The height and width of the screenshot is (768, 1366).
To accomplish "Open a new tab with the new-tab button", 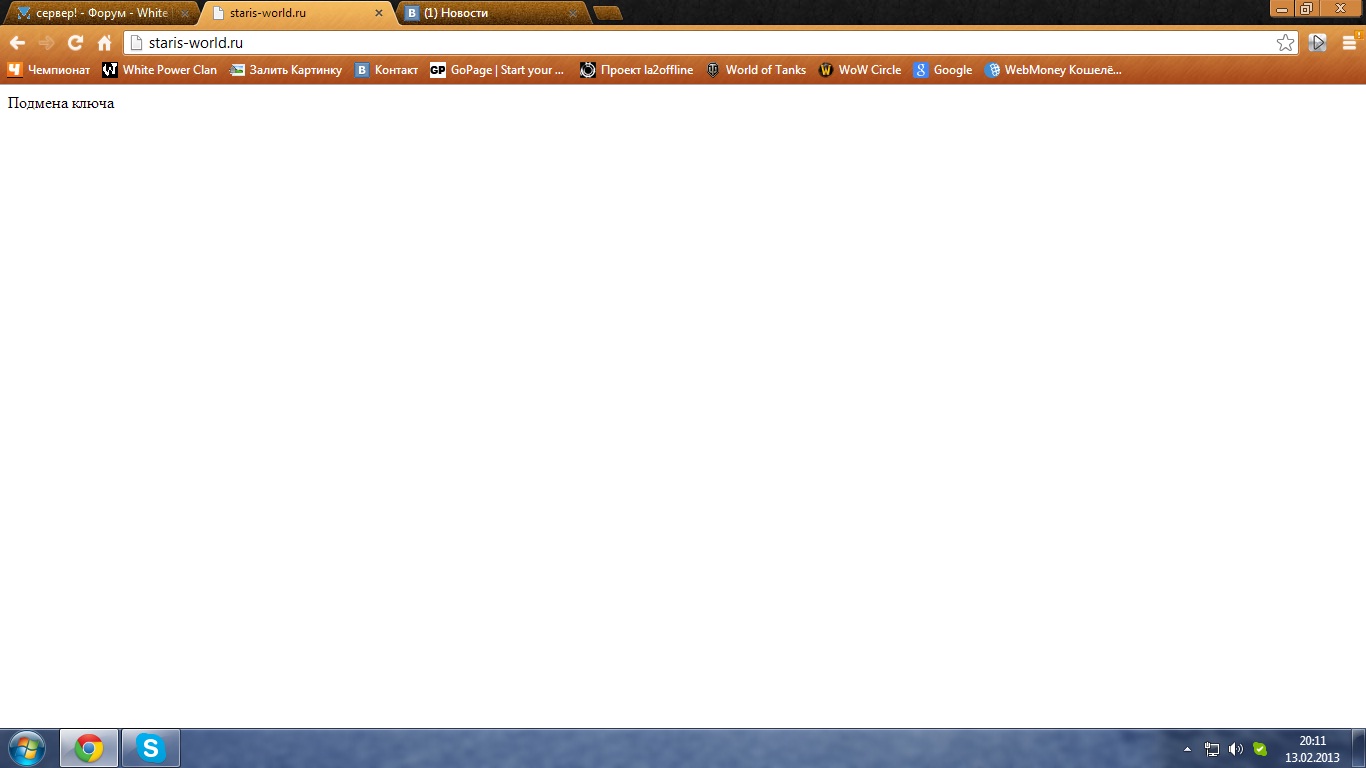I will (x=608, y=13).
